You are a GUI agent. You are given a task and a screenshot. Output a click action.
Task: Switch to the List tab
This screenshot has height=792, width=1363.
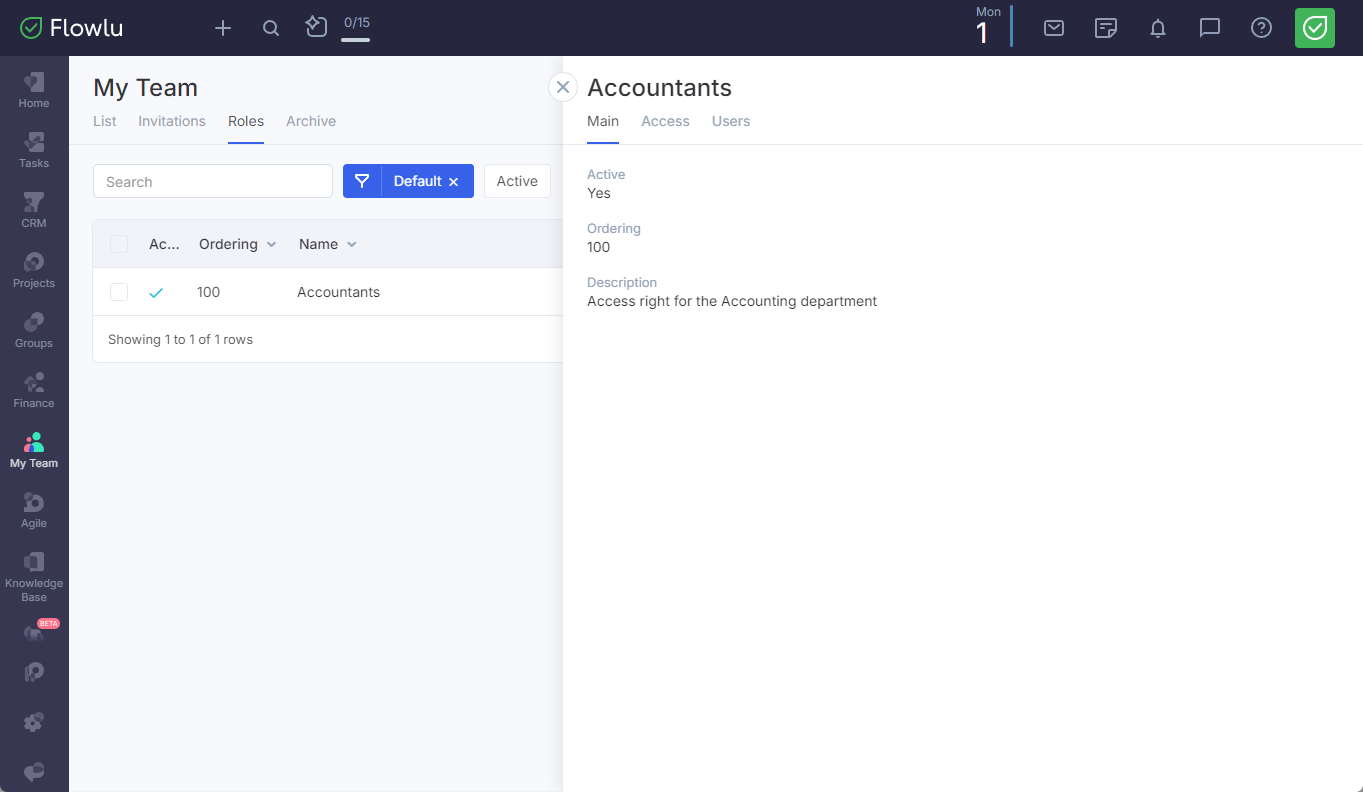click(105, 121)
